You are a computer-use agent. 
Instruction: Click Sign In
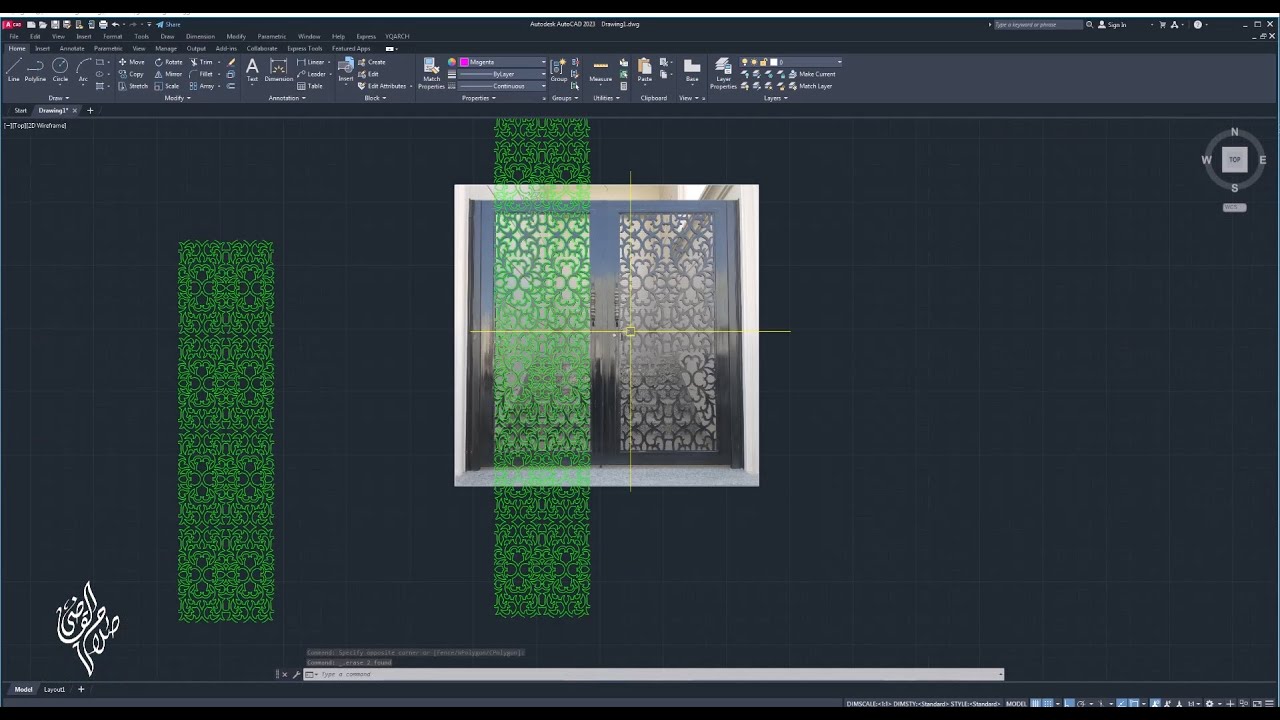1112,24
